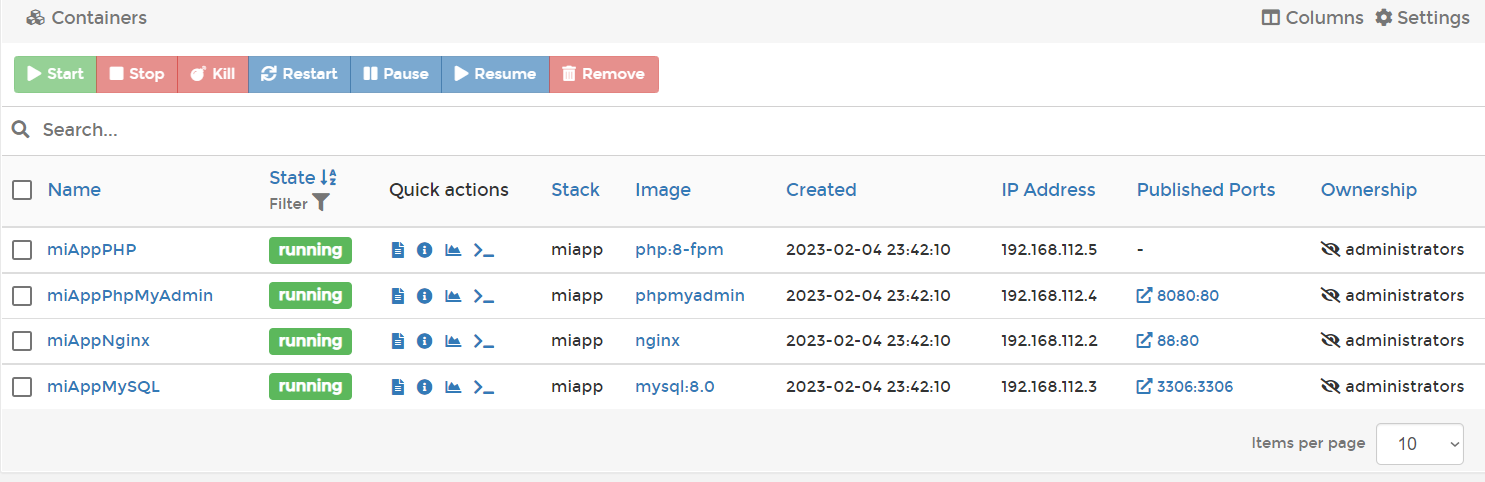Open the Items per page dropdown

point(1419,444)
